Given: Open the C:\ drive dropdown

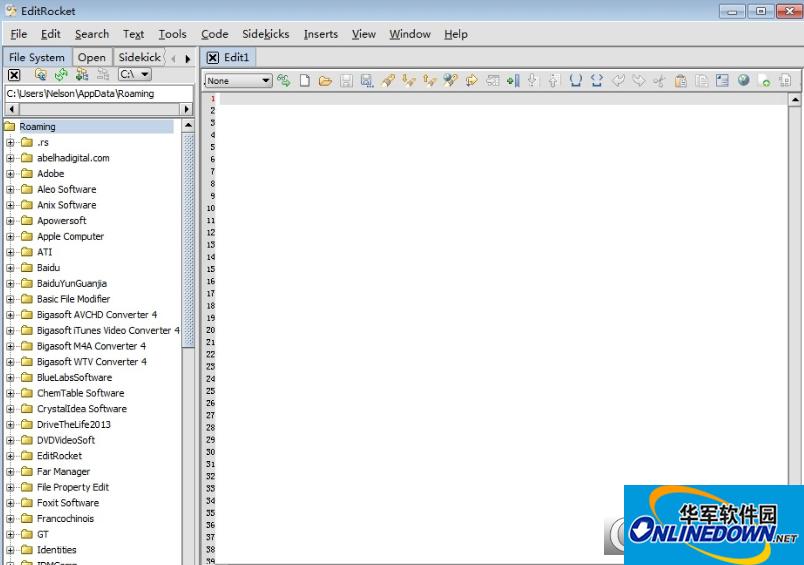Looking at the screenshot, I should [x=134, y=74].
